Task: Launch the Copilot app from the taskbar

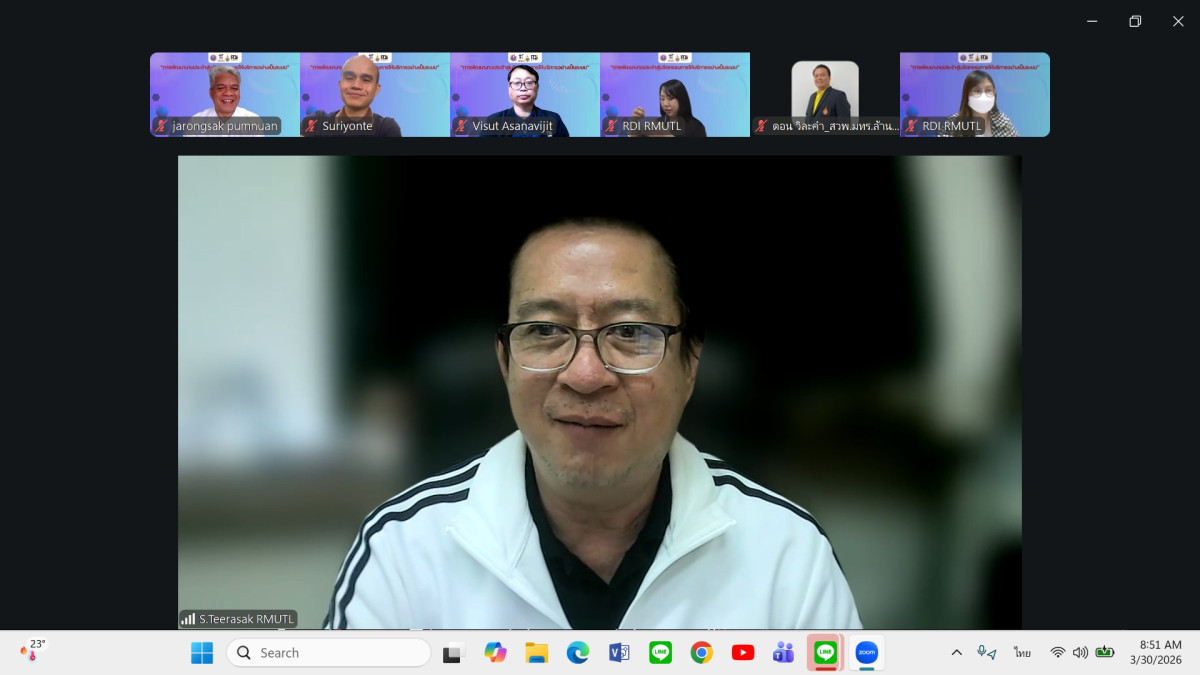Action: [x=495, y=653]
